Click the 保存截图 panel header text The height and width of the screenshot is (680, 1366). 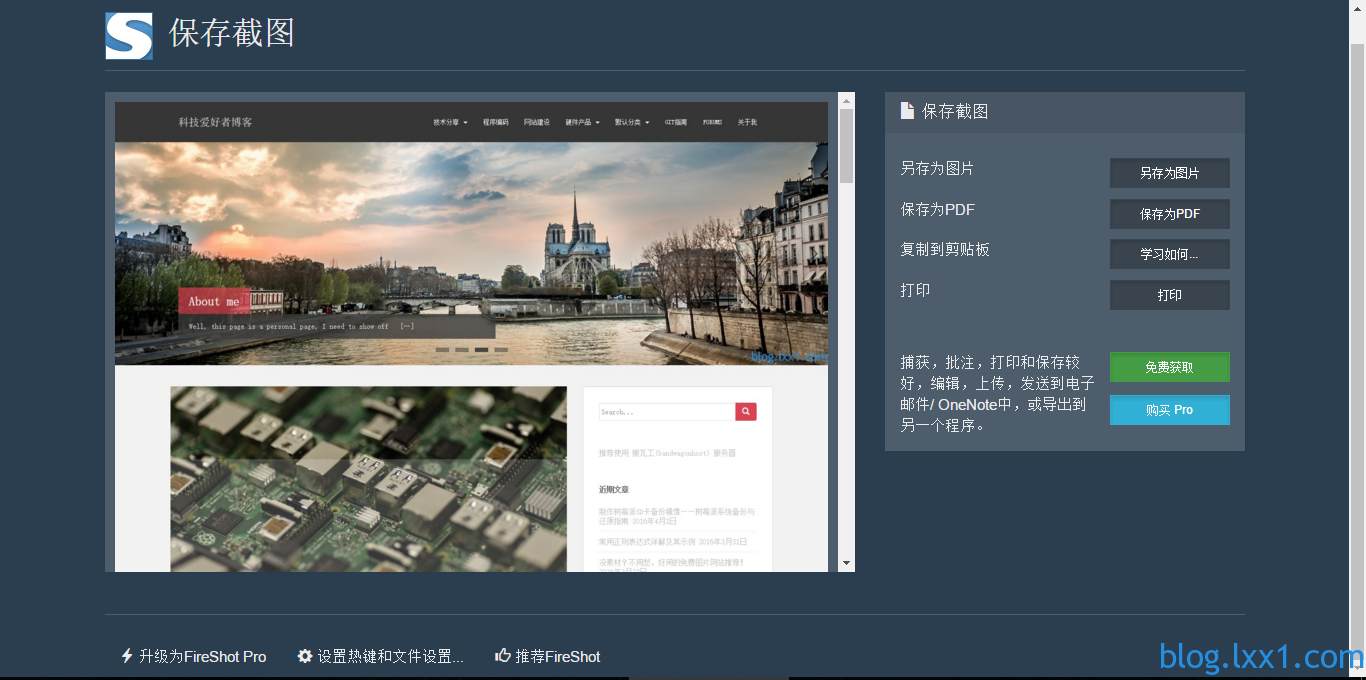tap(955, 111)
